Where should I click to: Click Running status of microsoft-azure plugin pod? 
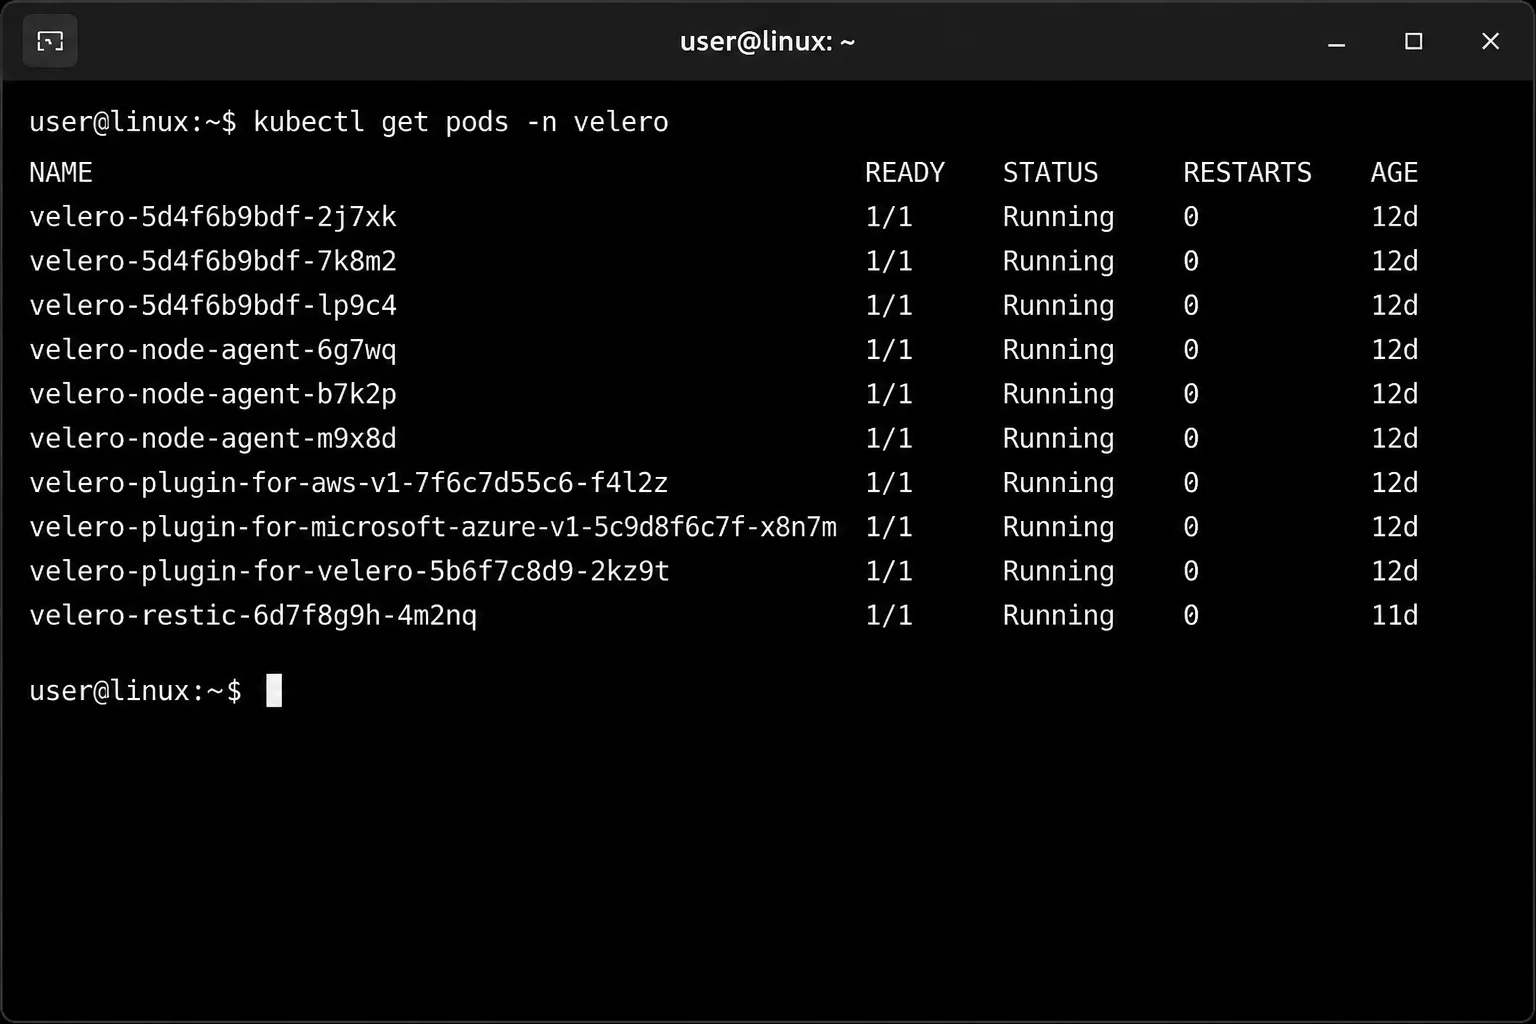[x=1058, y=527]
